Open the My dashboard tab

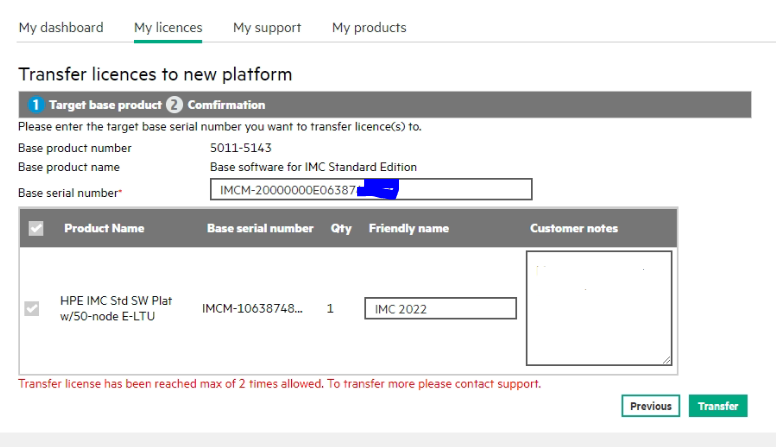point(61,28)
